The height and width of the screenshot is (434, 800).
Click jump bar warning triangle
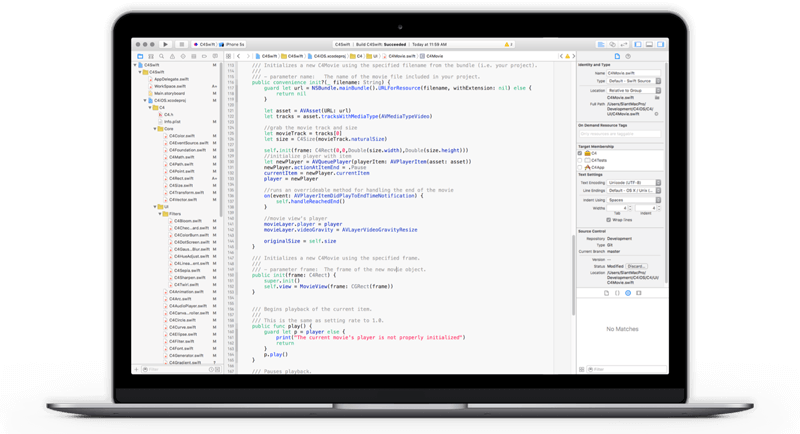click(x=567, y=56)
